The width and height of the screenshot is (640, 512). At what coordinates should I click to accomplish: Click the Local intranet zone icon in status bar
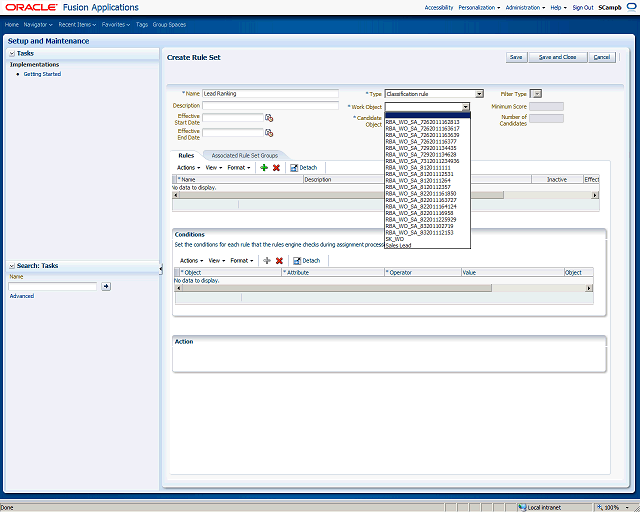[x=522, y=507]
